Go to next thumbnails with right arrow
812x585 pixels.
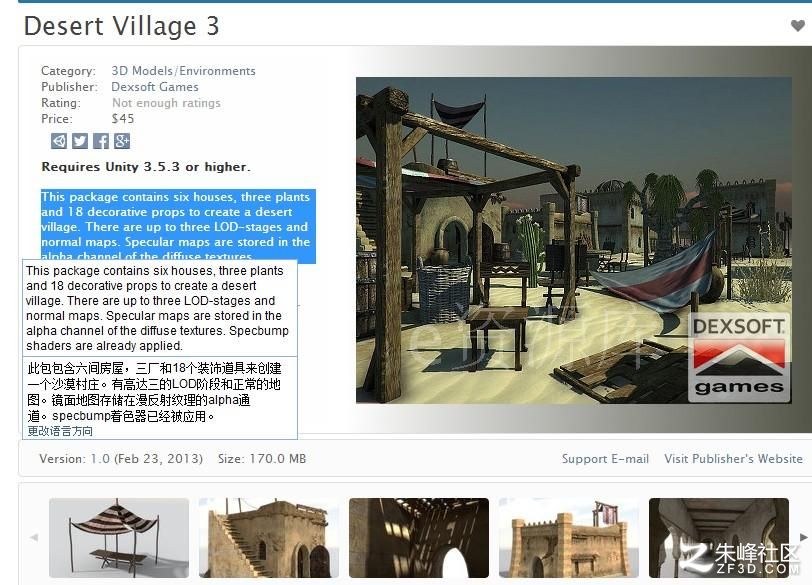[x=804, y=537]
